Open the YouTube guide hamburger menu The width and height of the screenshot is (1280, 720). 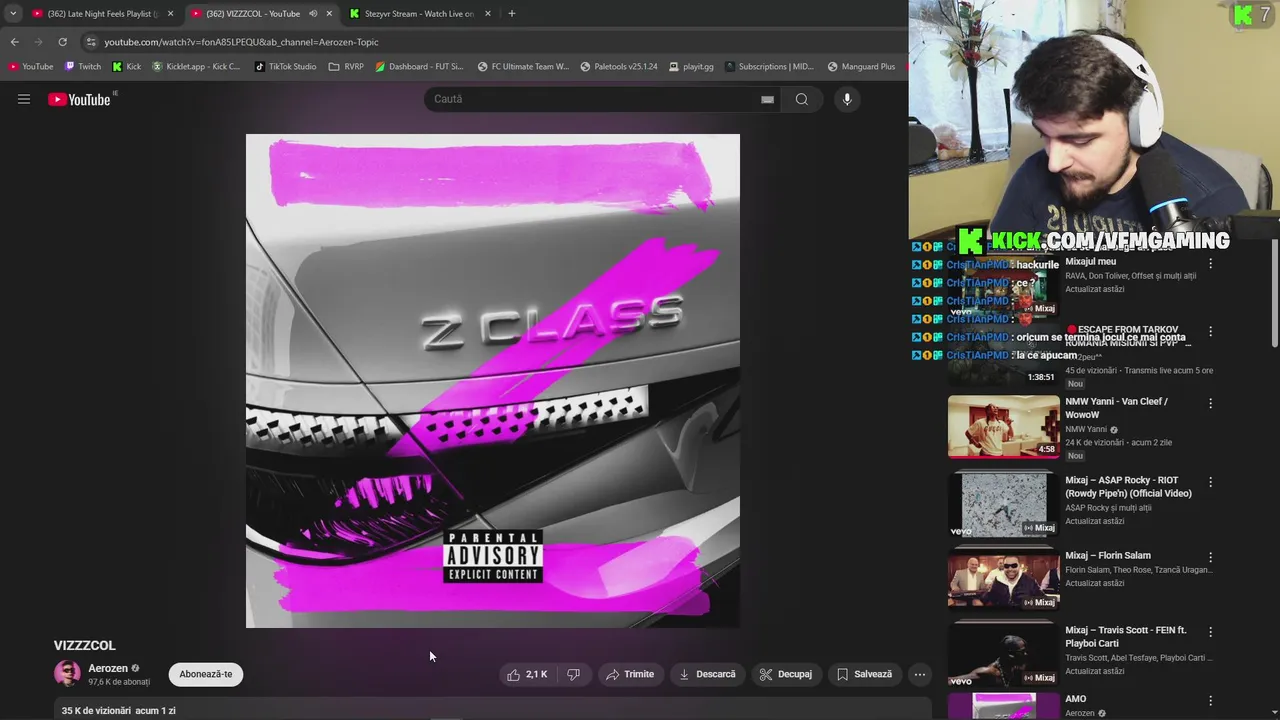[x=24, y=99]
